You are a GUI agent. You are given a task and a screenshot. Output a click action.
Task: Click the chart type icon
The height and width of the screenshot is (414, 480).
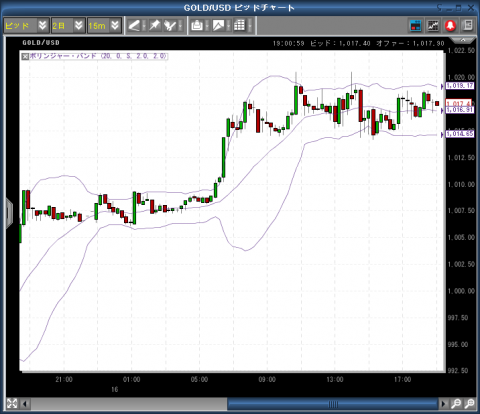point(219,26)
